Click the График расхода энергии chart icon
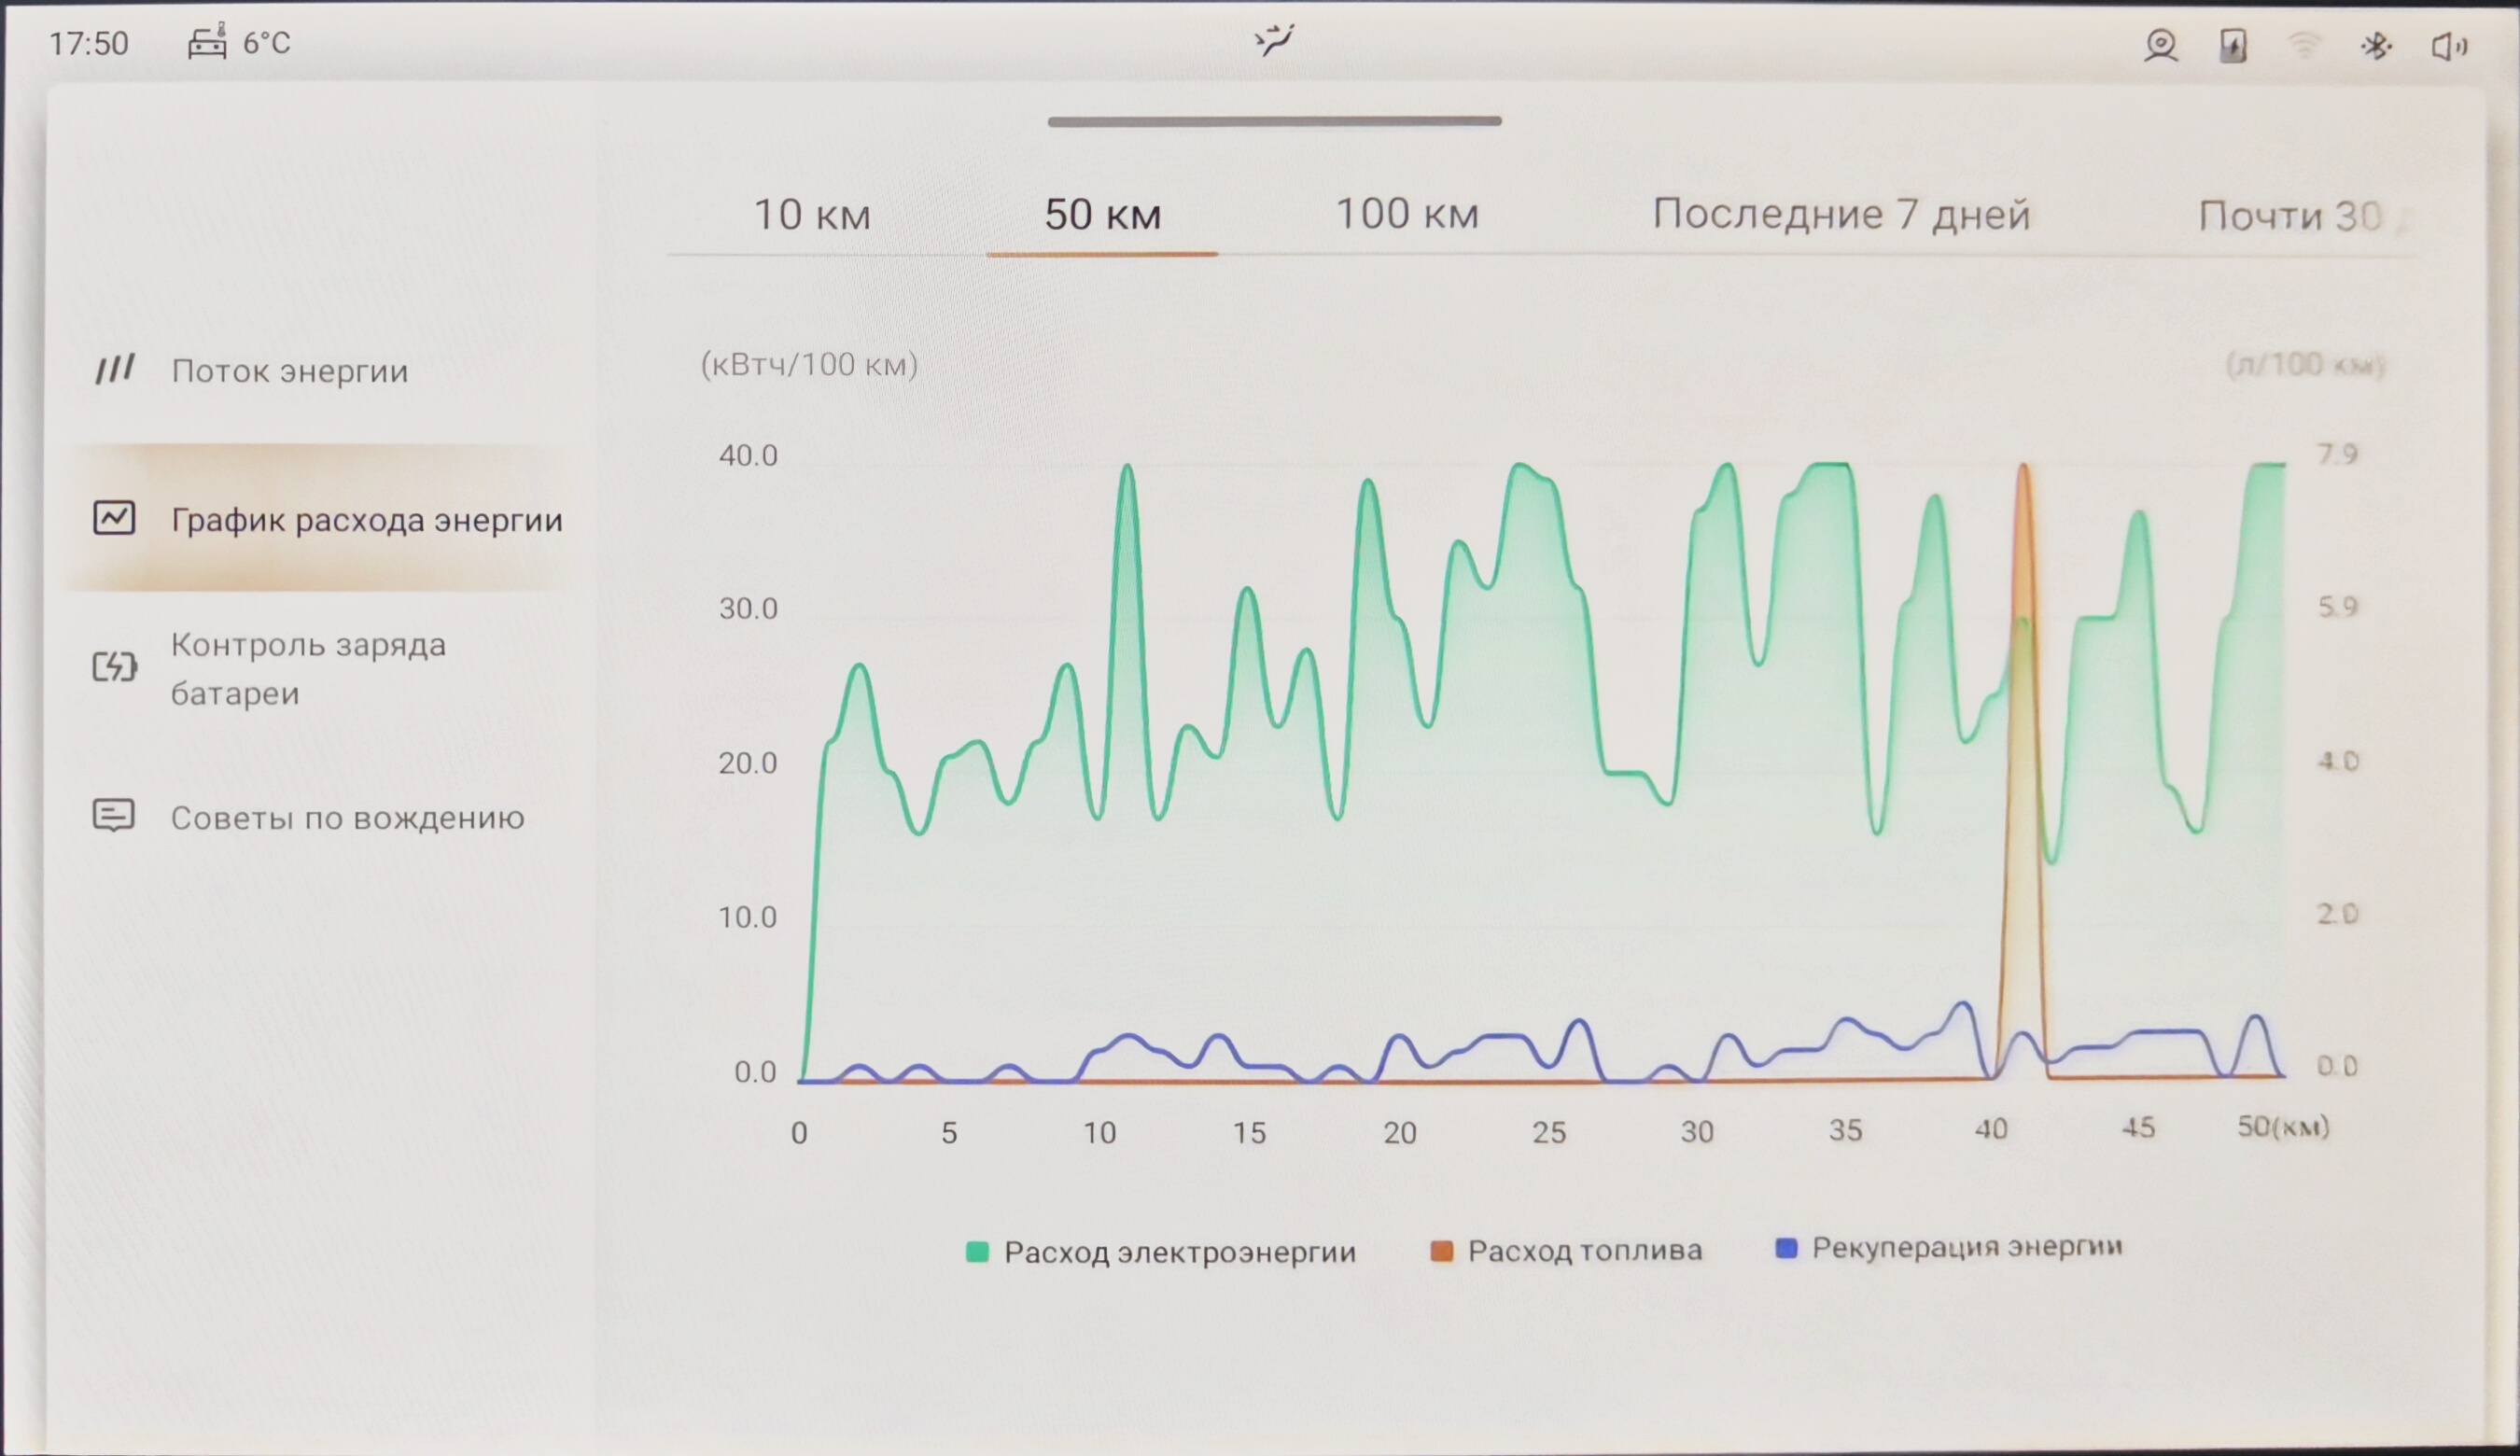Viewport: 2520px width, 1456px height. pyautogui.click(x=114, y=518)
